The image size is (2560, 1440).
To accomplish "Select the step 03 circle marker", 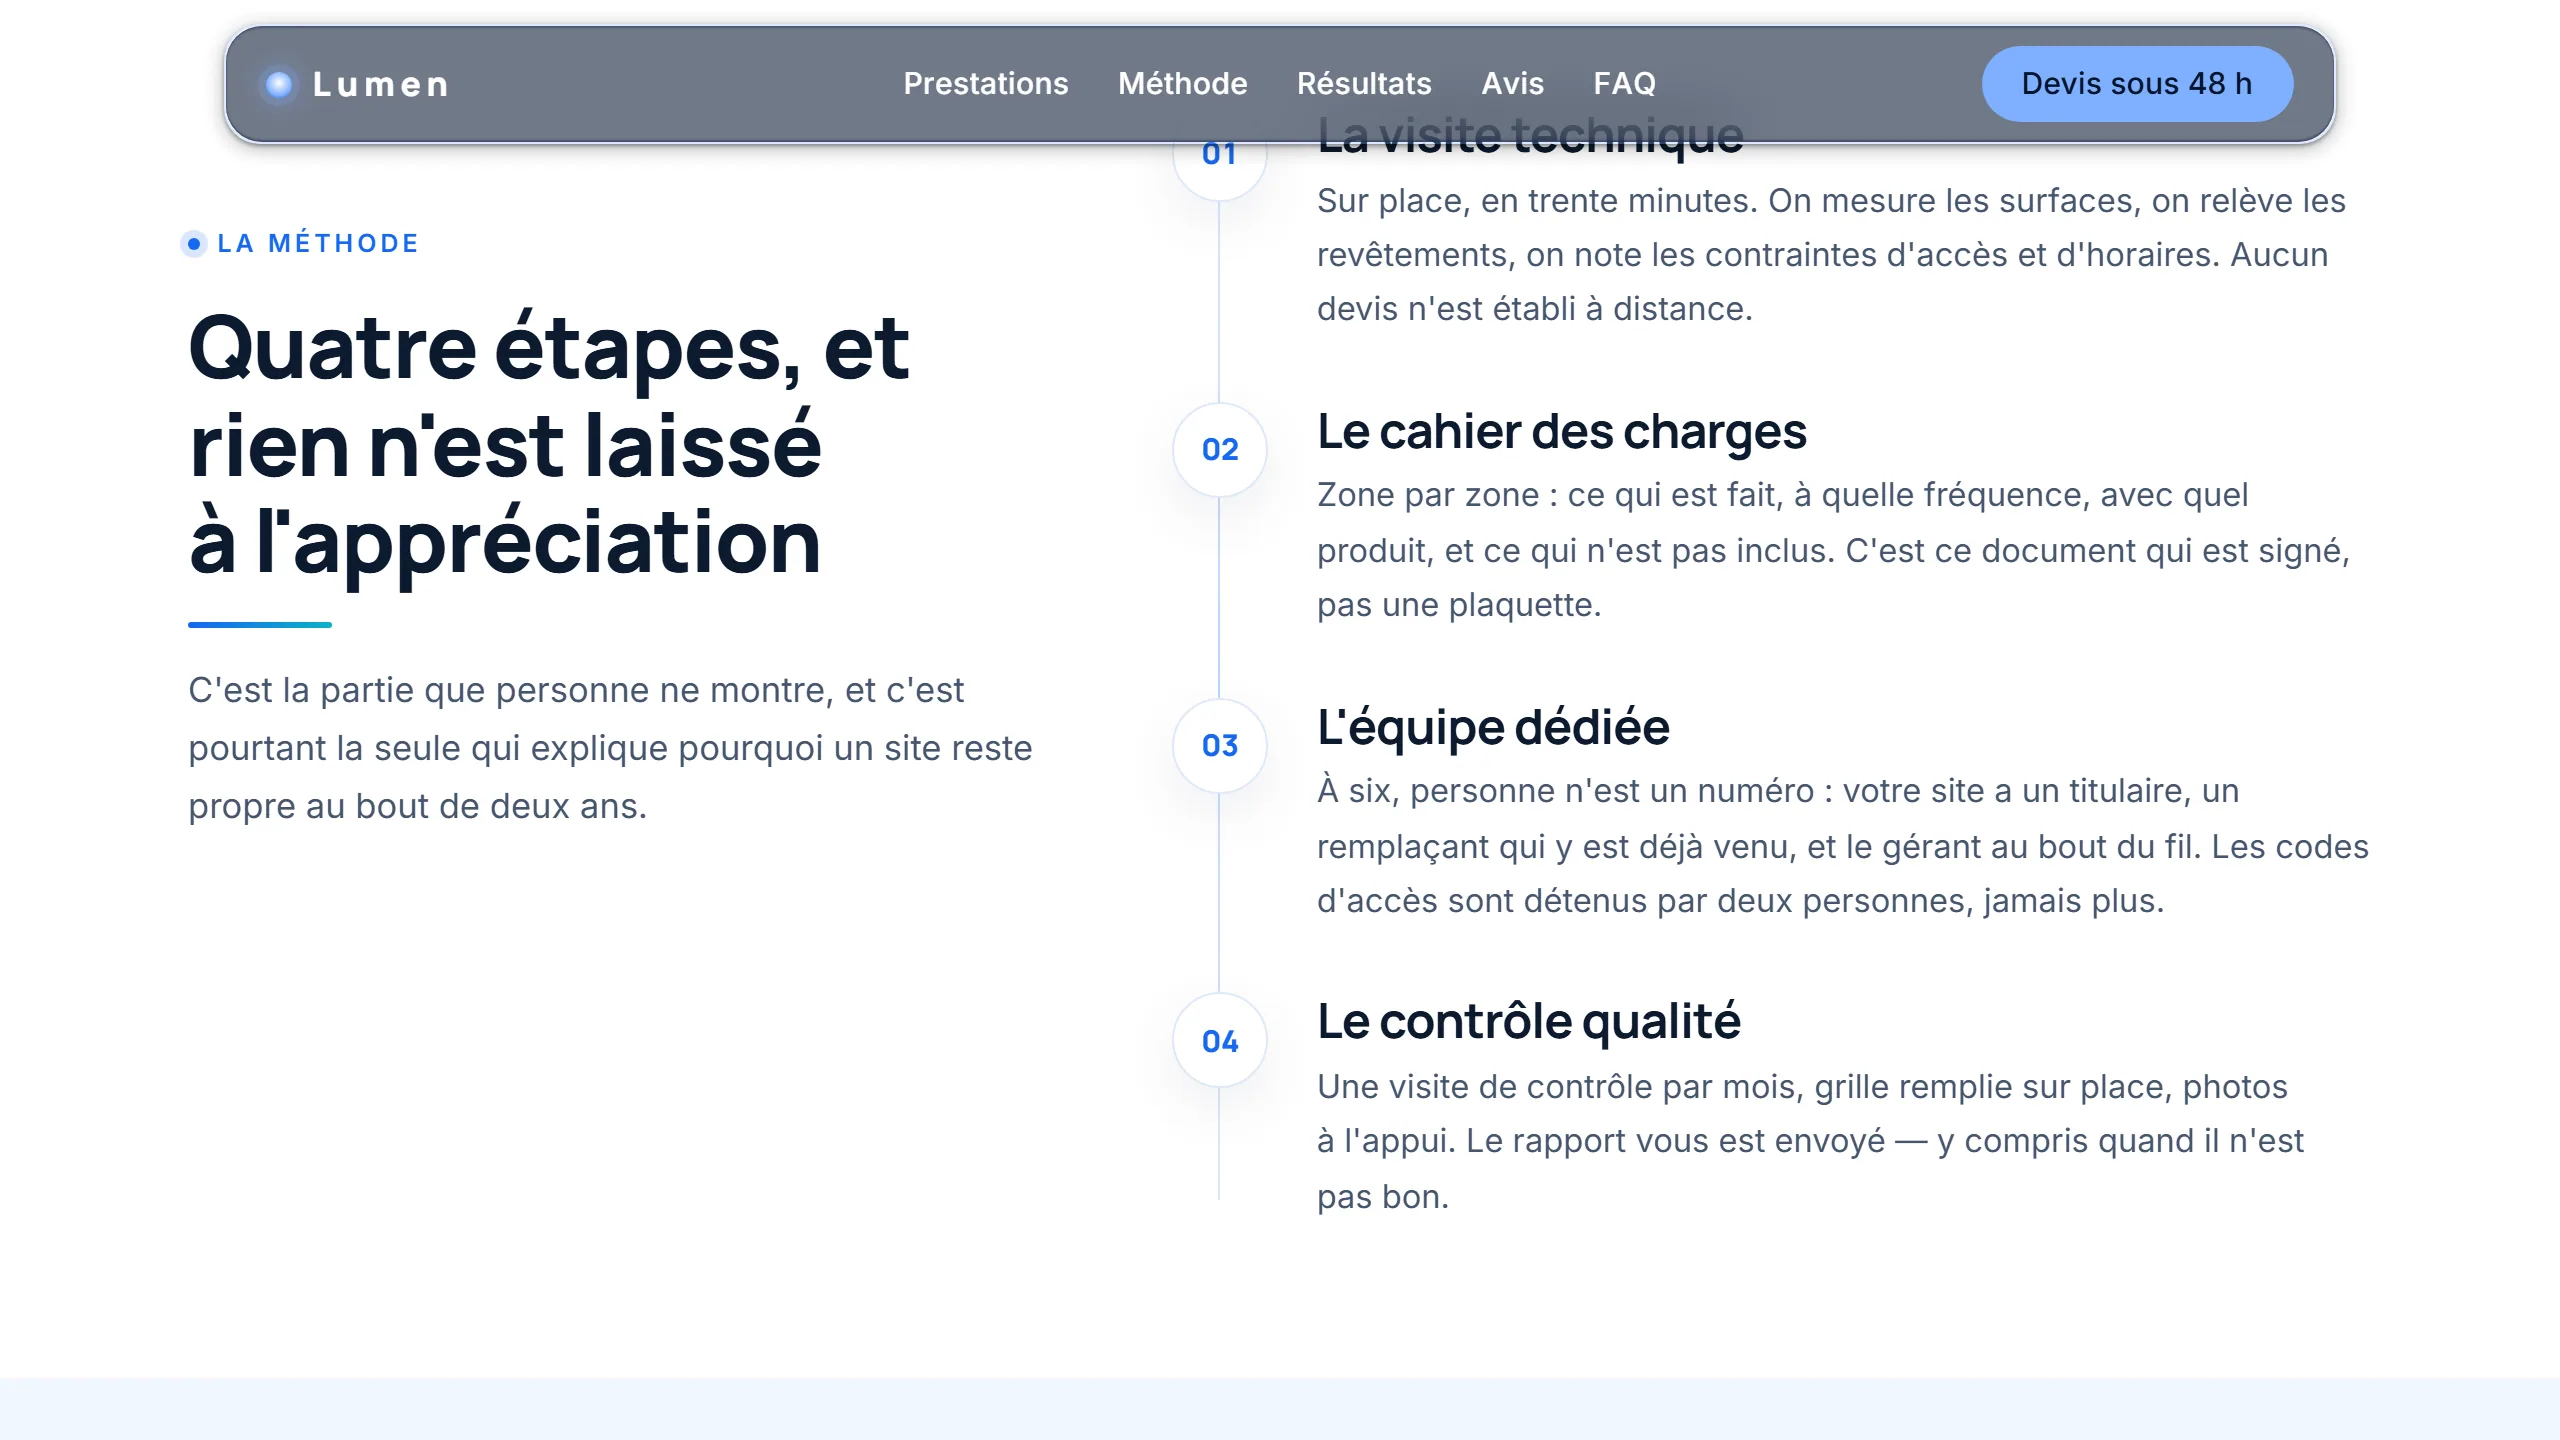I will (x=1219, y=745).
